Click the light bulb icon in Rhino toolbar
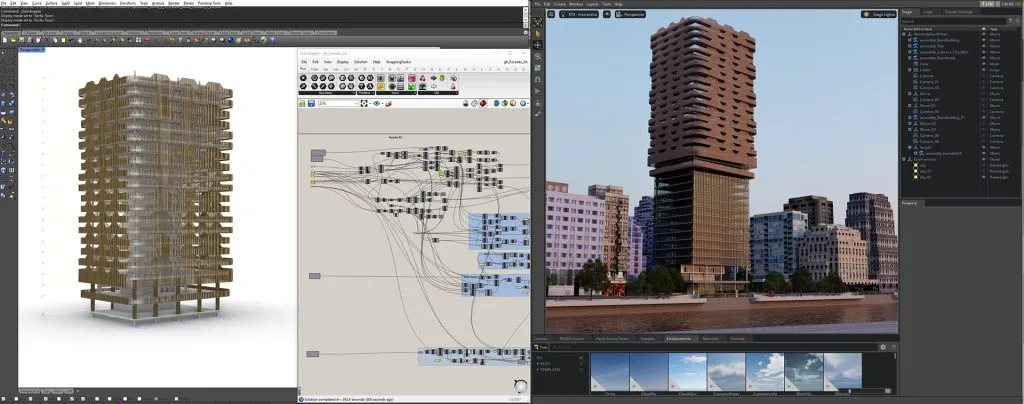Image resolution: width=1024 pixels, height=404 pixels. [180, 40]
